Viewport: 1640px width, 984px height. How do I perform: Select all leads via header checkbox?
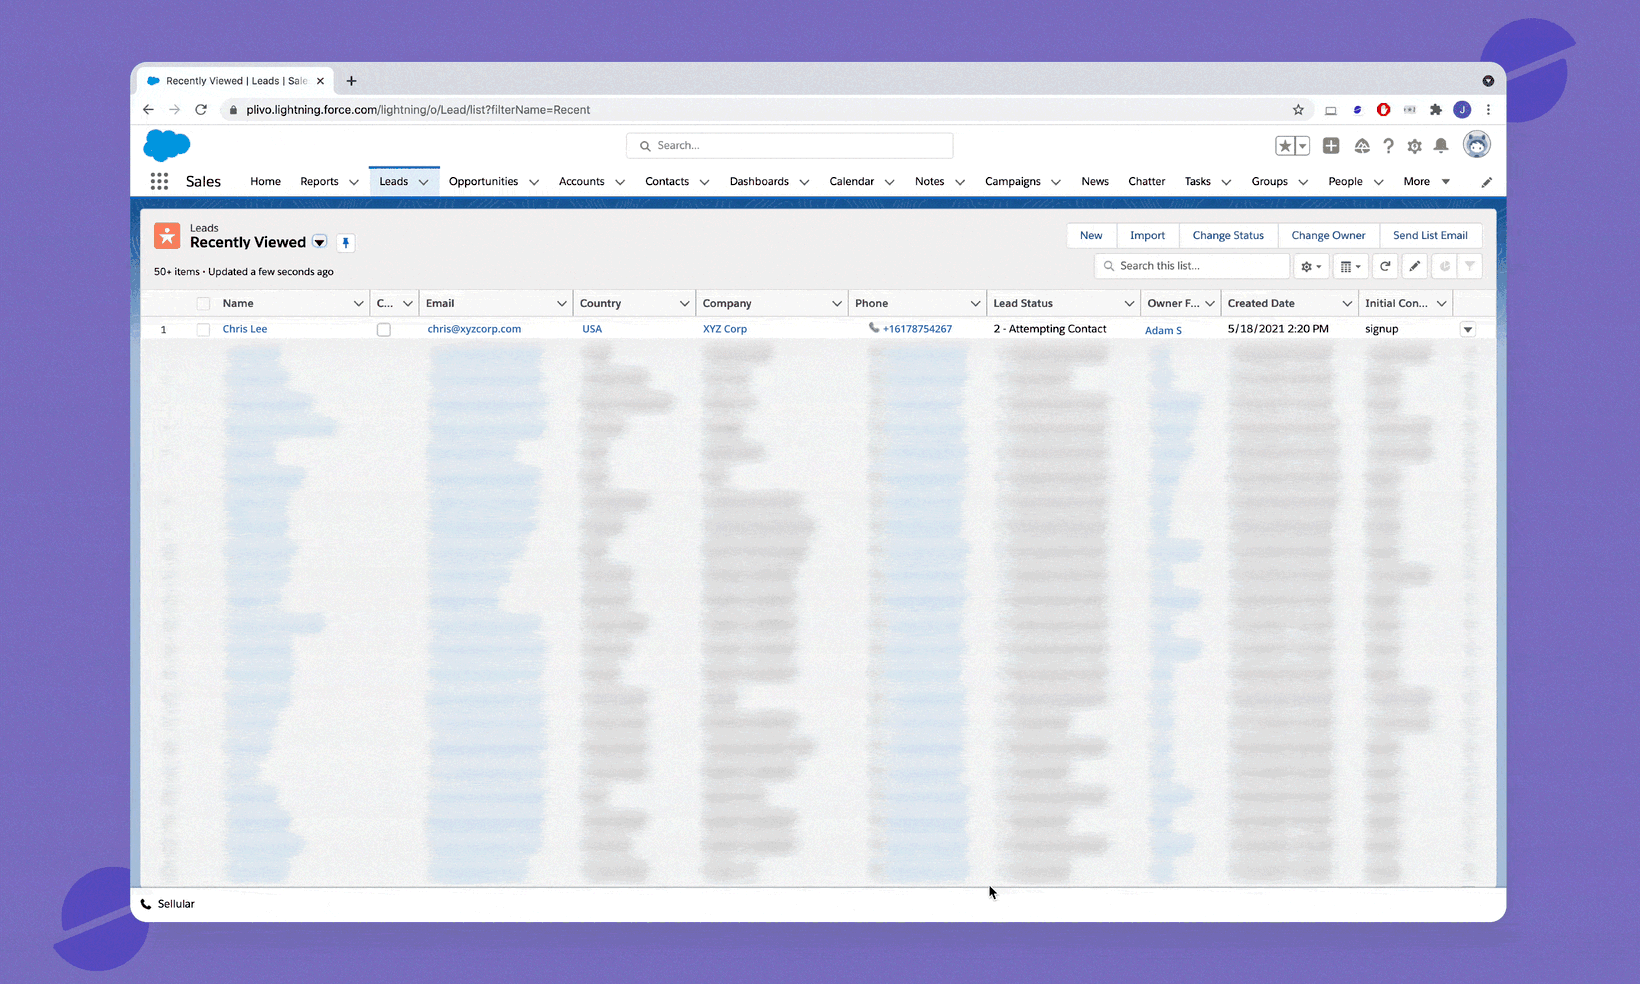click(x=203, y=304)
